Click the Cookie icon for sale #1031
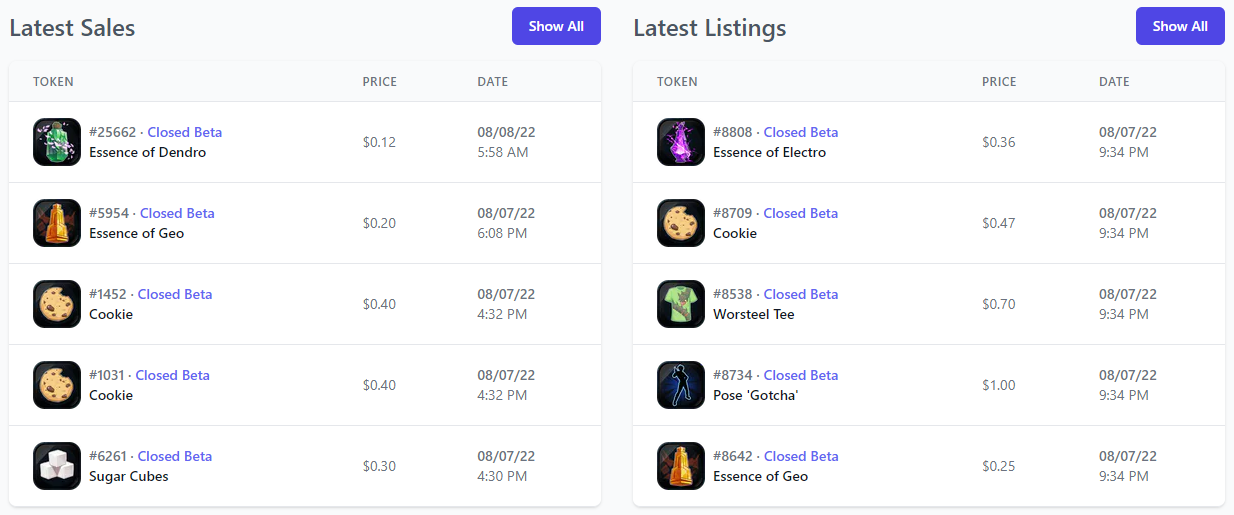This screenshot has width=1234, height=515. click(x=57, y=385)
